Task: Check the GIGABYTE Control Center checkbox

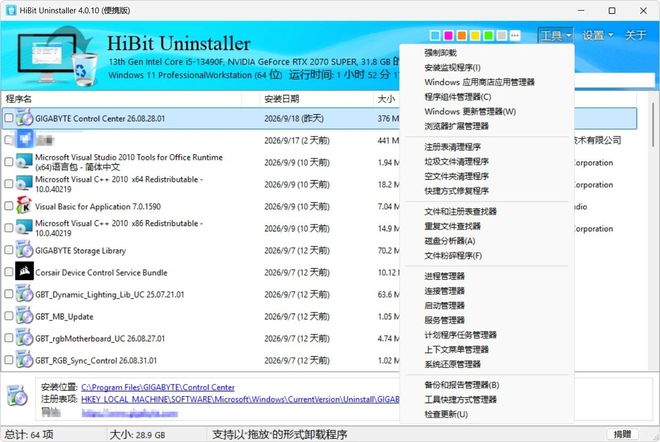Action: click(x=8, y=118)
